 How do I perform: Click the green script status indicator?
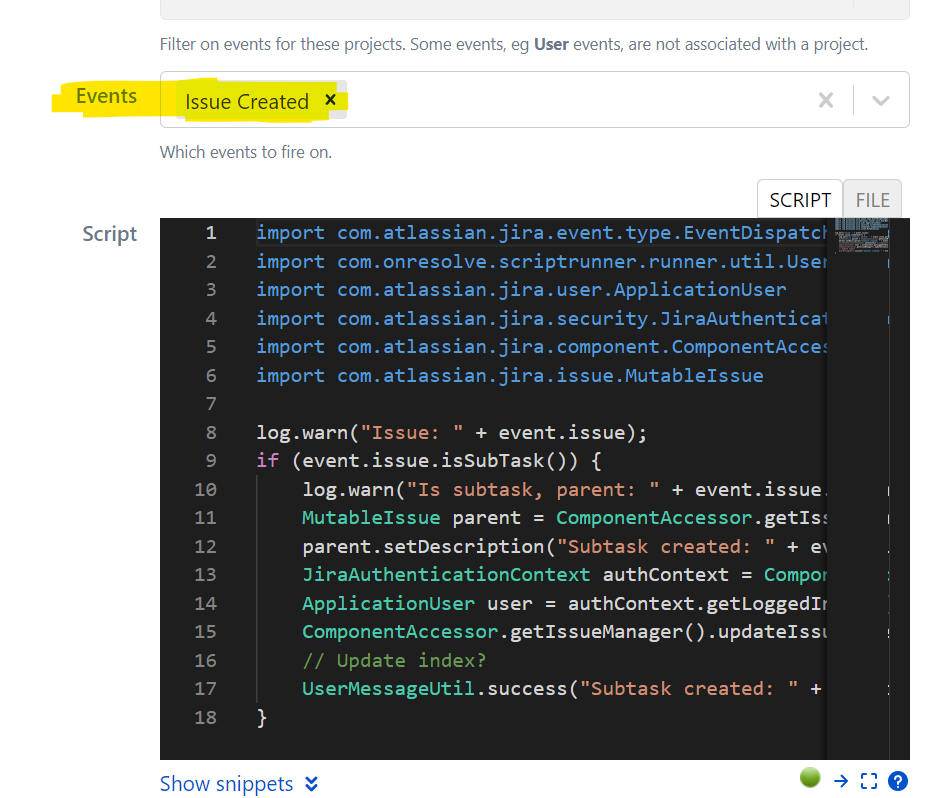pos(810,777)
